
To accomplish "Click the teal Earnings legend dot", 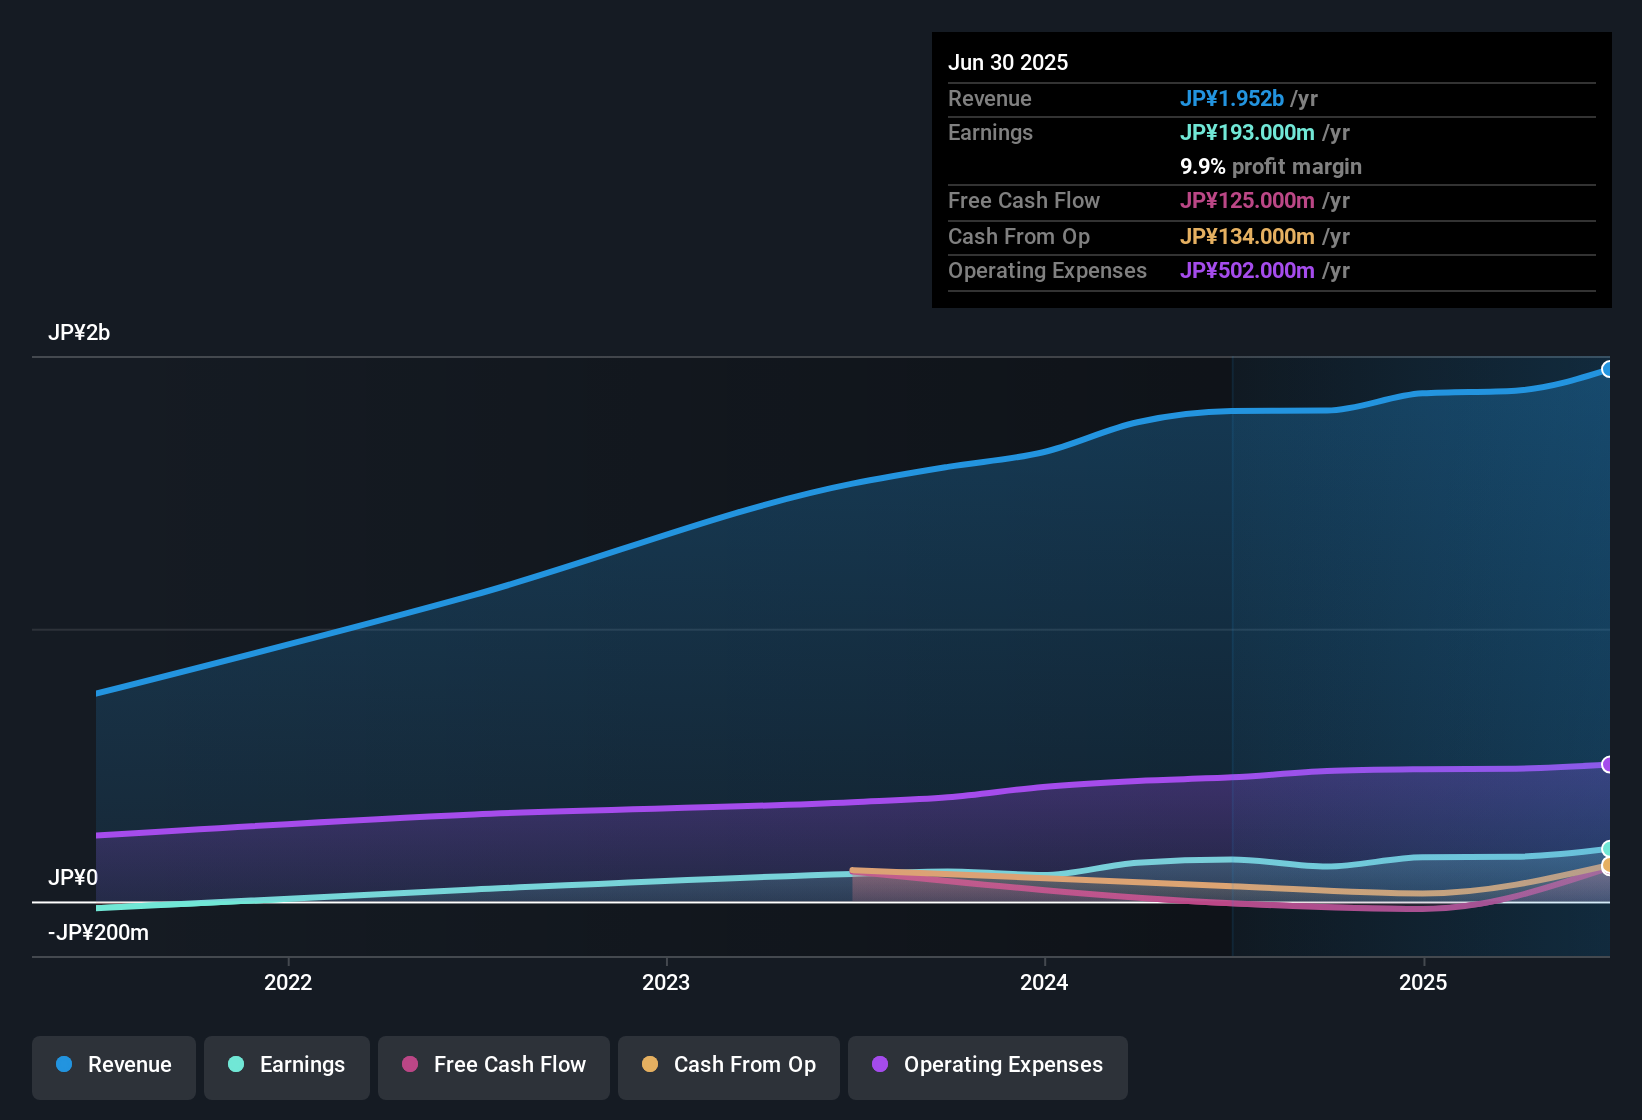I will point(236,1064).
